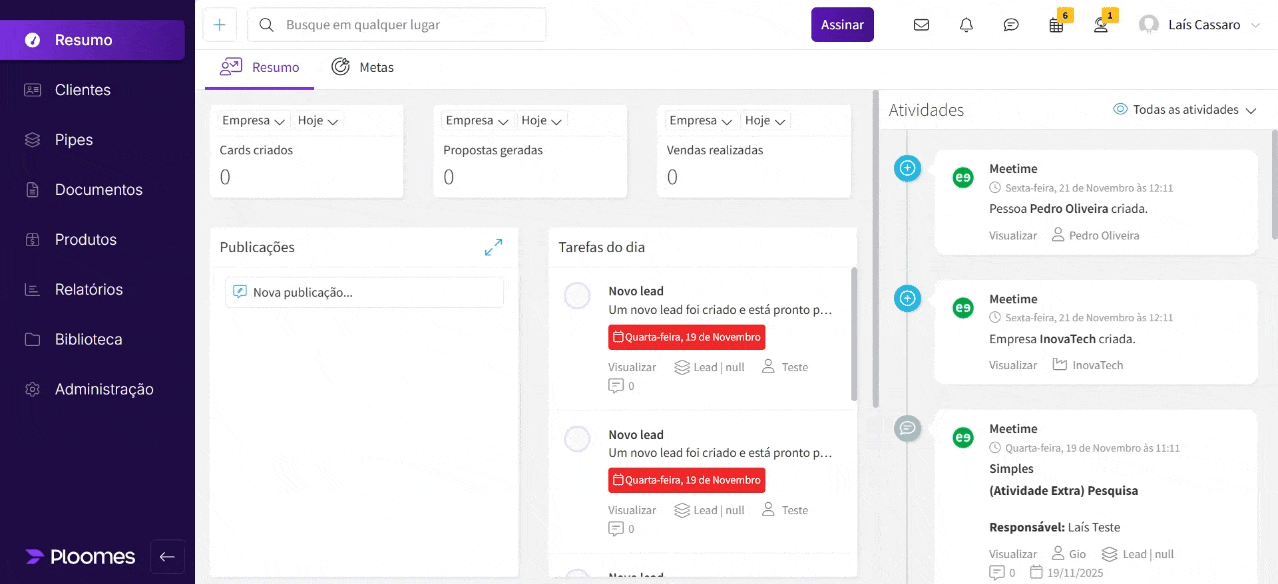Click Visualizar link on InovaTech activity
Viewport: 1278px width, 584px height.
click(x=1013, y=365)
